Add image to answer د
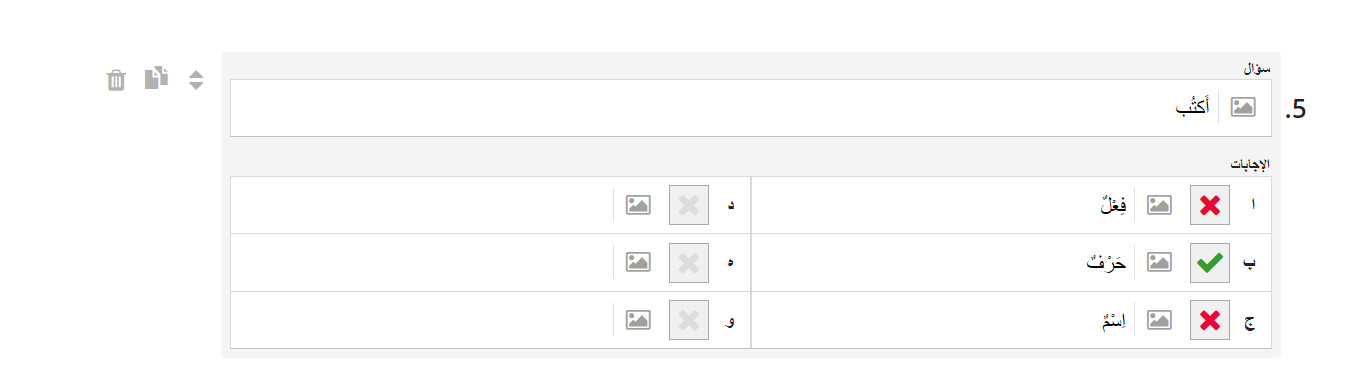Viewport: 1358px width, 383px height. (638, 205)
